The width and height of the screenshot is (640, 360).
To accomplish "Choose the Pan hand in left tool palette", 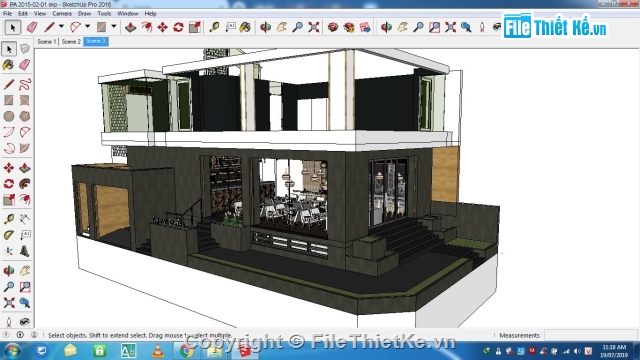I will click(24, 271).
